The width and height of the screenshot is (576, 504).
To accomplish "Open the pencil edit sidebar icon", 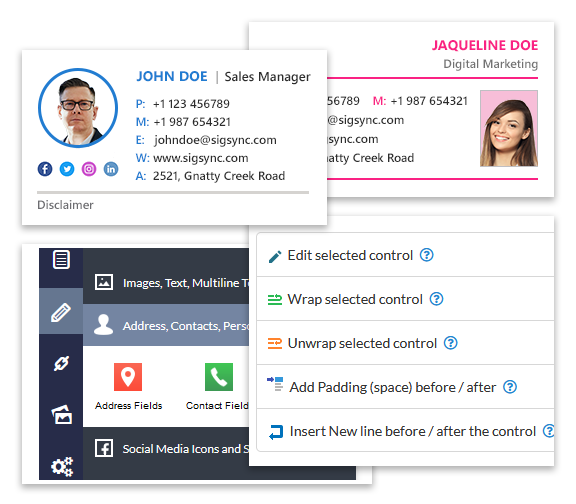I will pos(61,312).
